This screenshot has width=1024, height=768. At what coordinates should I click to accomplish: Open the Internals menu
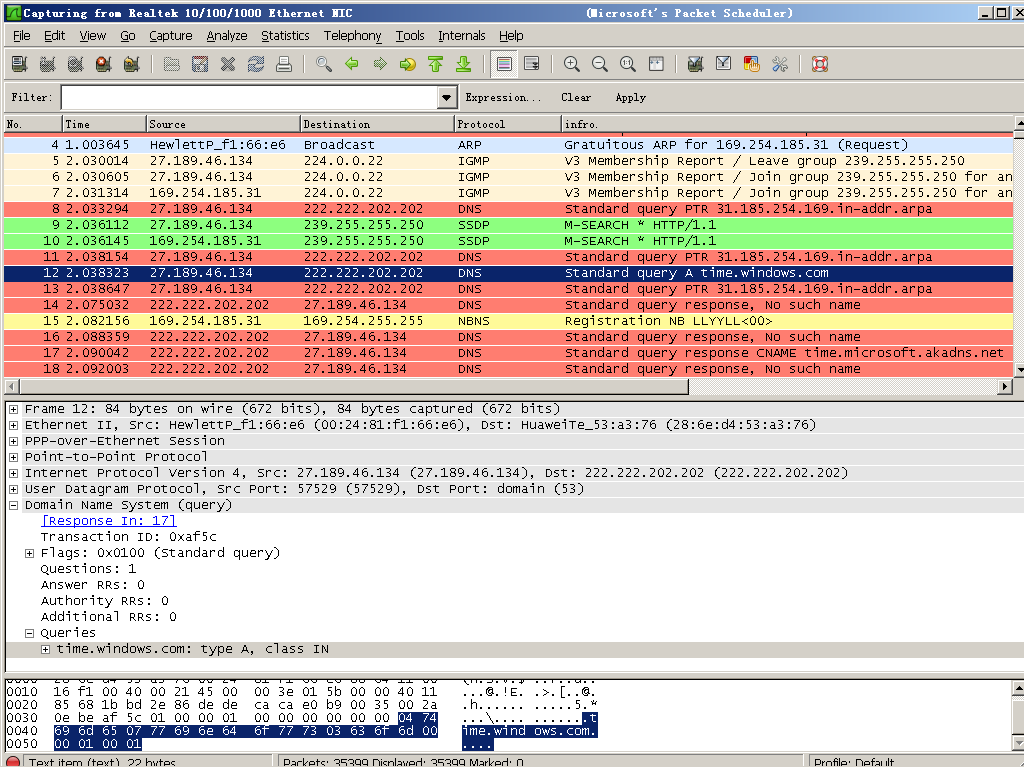tap(462, 35)
